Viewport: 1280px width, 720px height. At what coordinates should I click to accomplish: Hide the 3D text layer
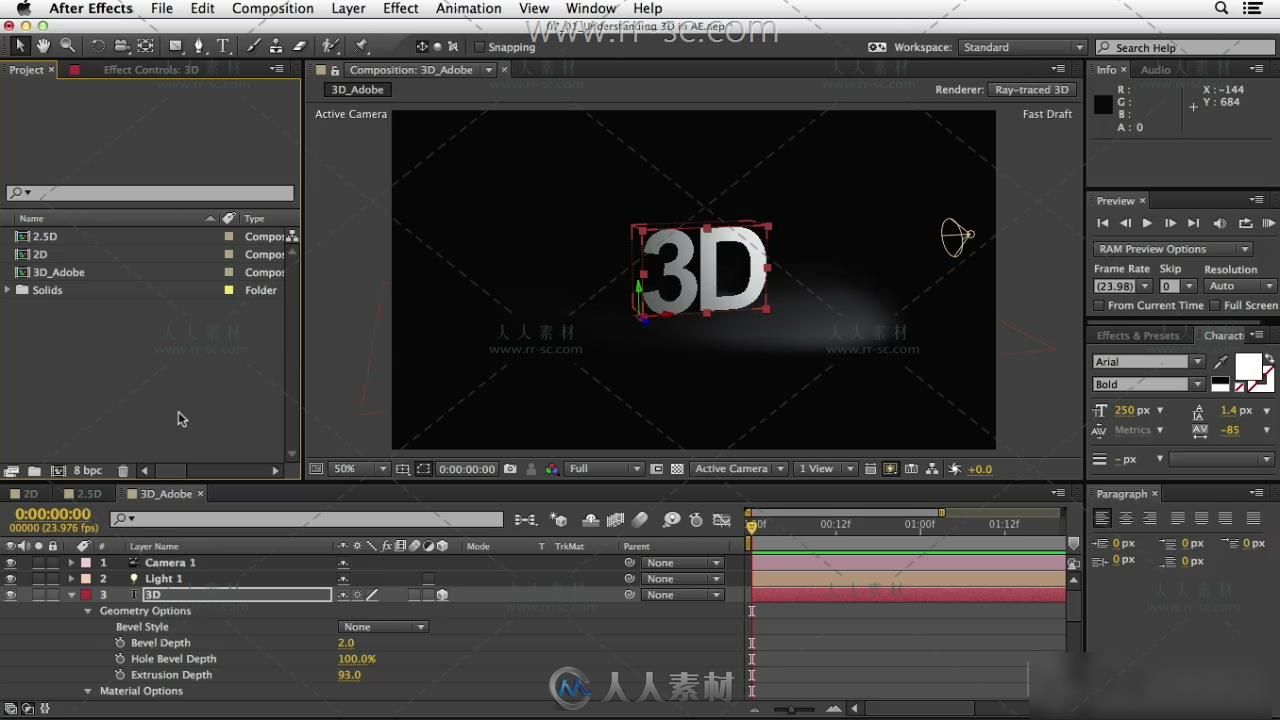tap(11, 595)
